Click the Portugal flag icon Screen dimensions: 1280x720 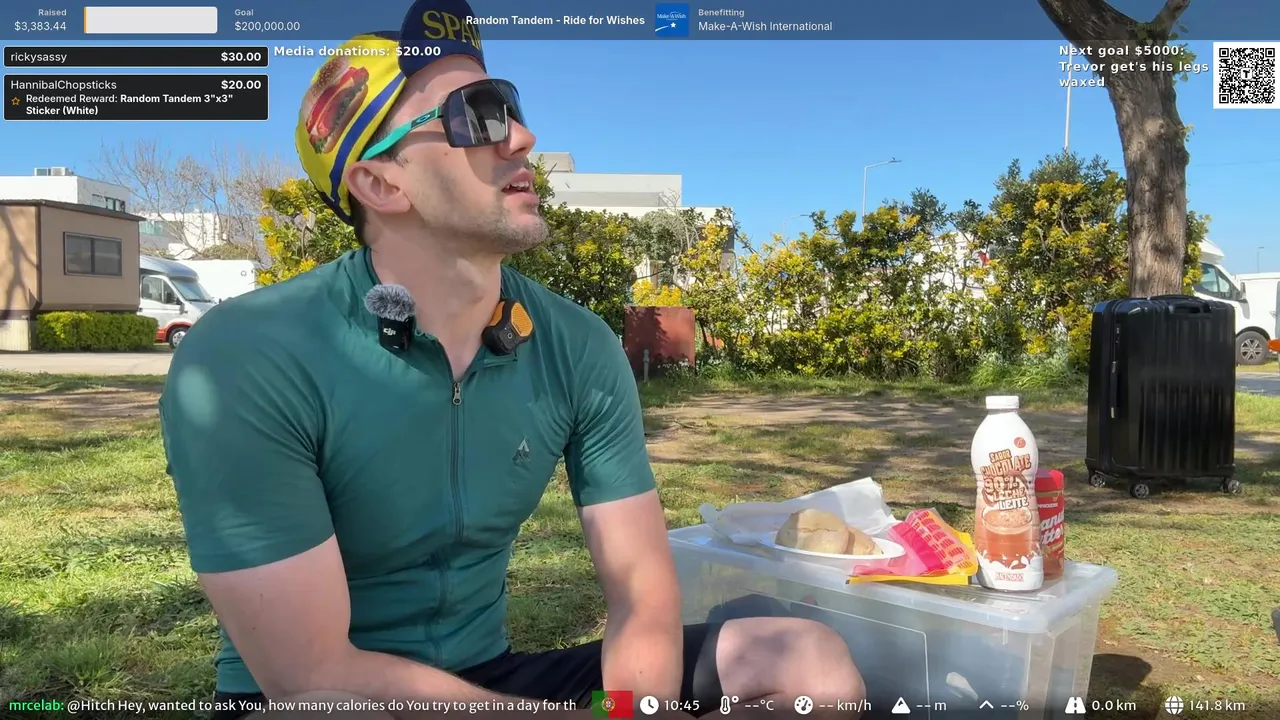(x=612, y=705)
